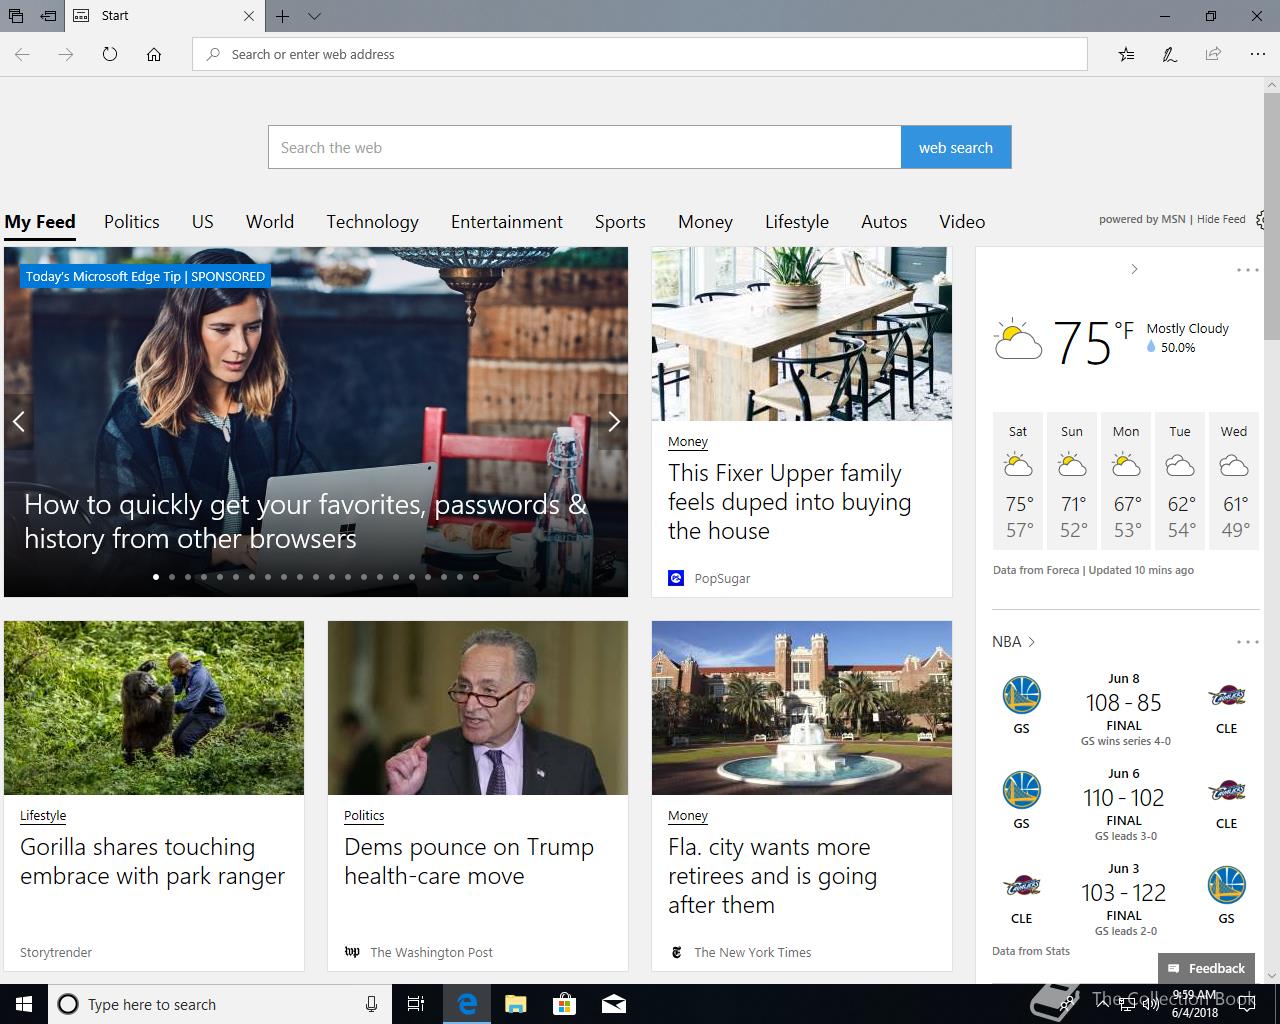
Task: Open the Windows Start menu
Action: (24, 1004)
